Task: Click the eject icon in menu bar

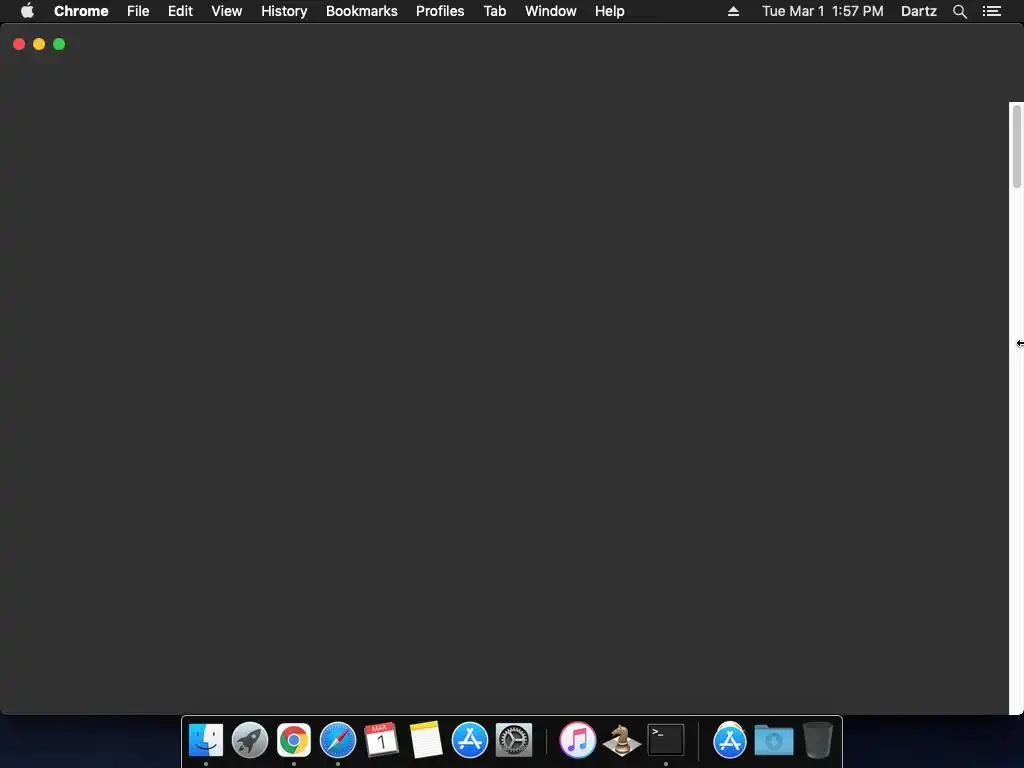Action: click(x=733, y=11)
